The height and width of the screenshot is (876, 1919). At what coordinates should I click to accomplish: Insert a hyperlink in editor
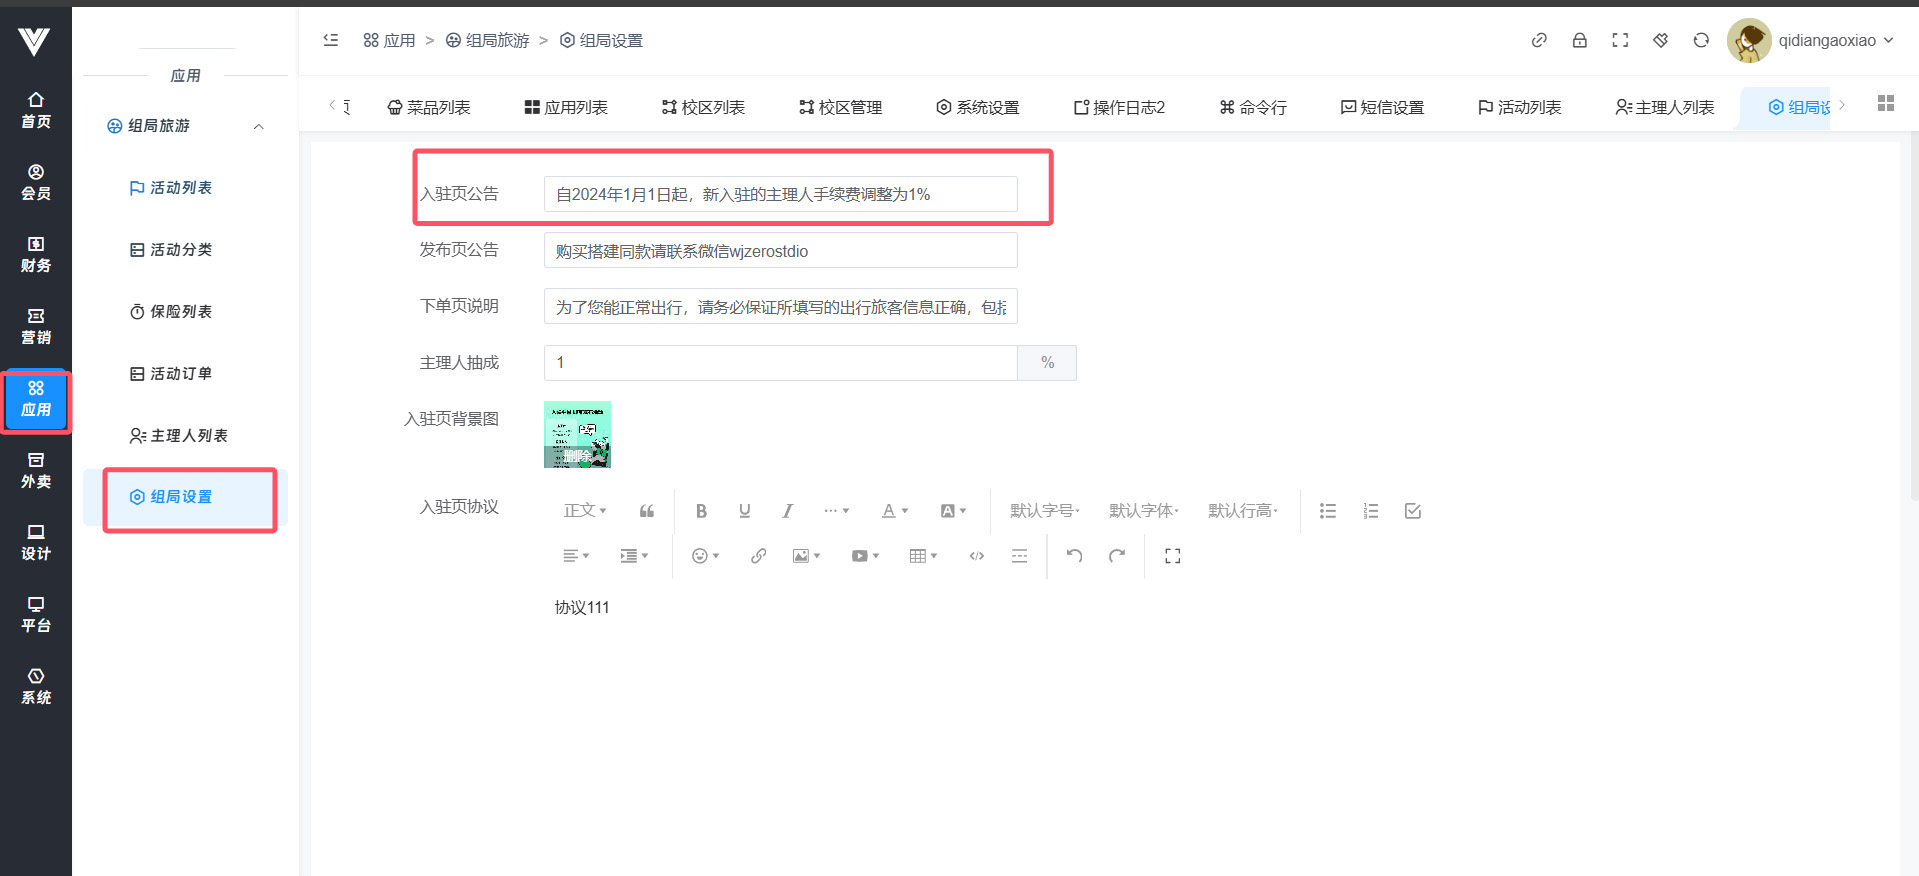click(758, 556)
